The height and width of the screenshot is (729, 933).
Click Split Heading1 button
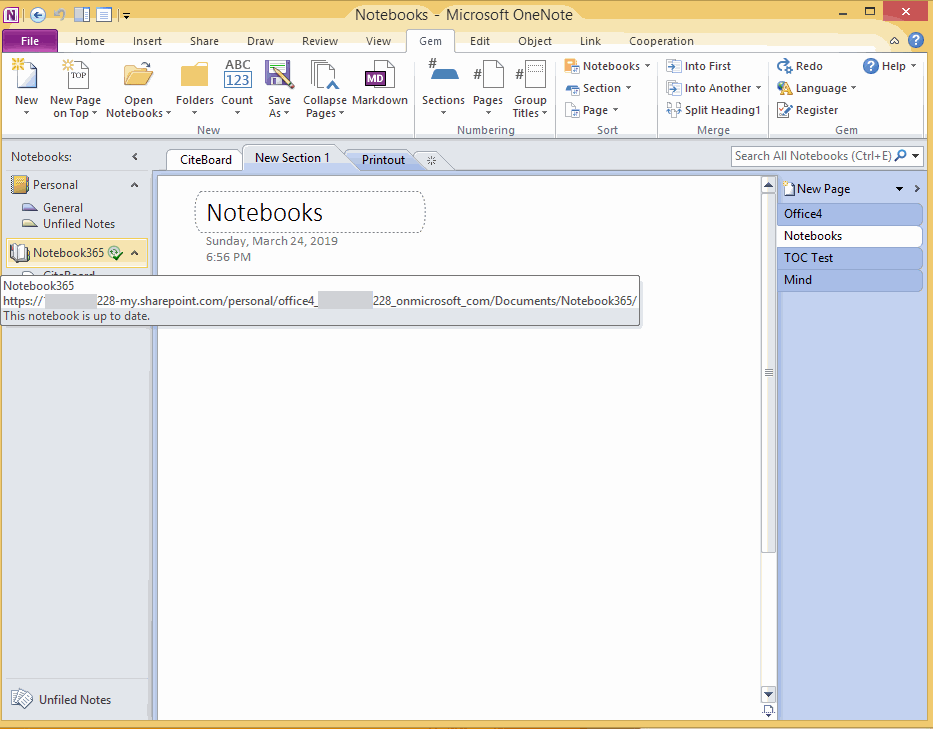(713, 110)
